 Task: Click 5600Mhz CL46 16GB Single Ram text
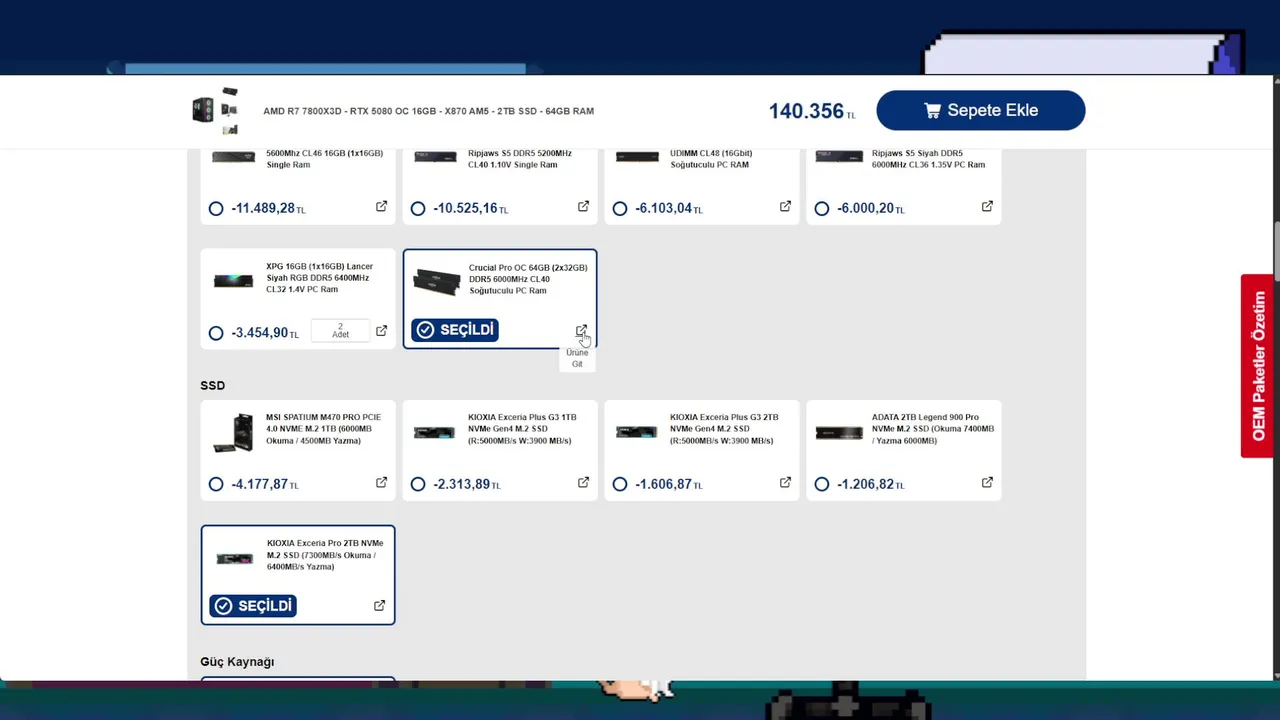tap(325, 159)
